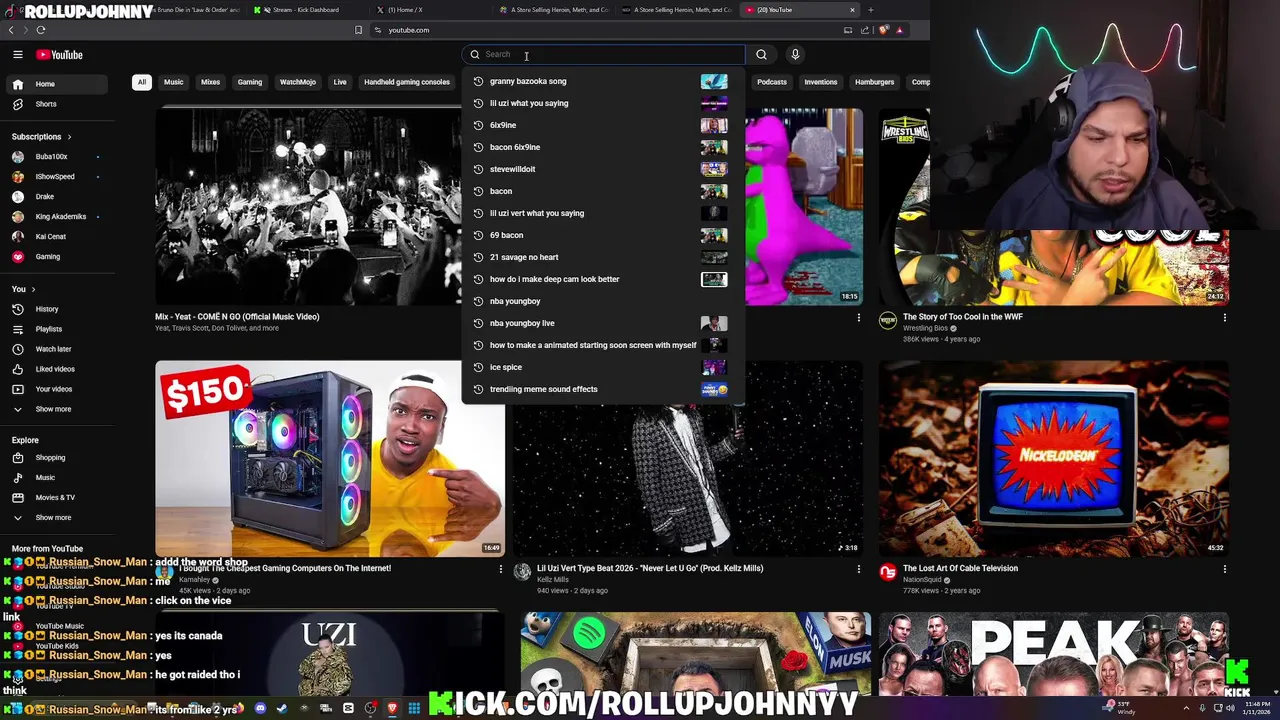1280x720 pixels.
Task: Open Steam from the taskbar
Action: pyautogui.click(x=282, y=709)
